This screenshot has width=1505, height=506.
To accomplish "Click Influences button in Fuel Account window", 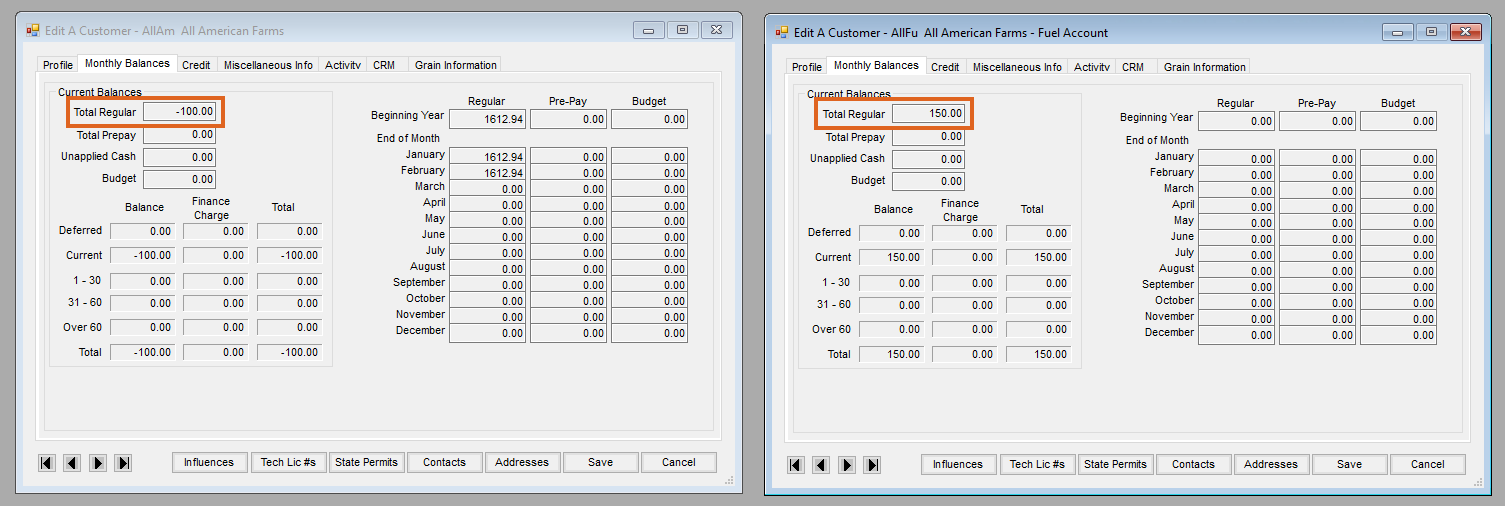I will 958,464.
